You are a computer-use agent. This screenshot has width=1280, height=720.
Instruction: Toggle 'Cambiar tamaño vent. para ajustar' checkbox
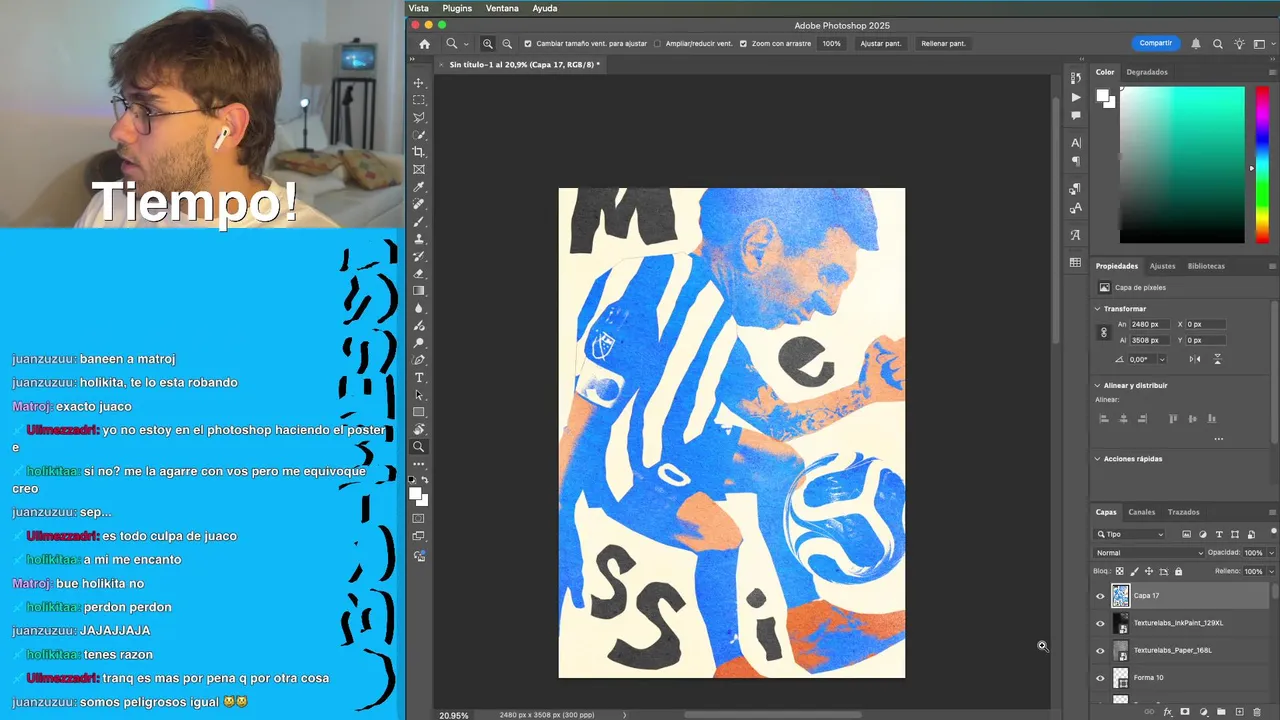[x=528, y=44]
